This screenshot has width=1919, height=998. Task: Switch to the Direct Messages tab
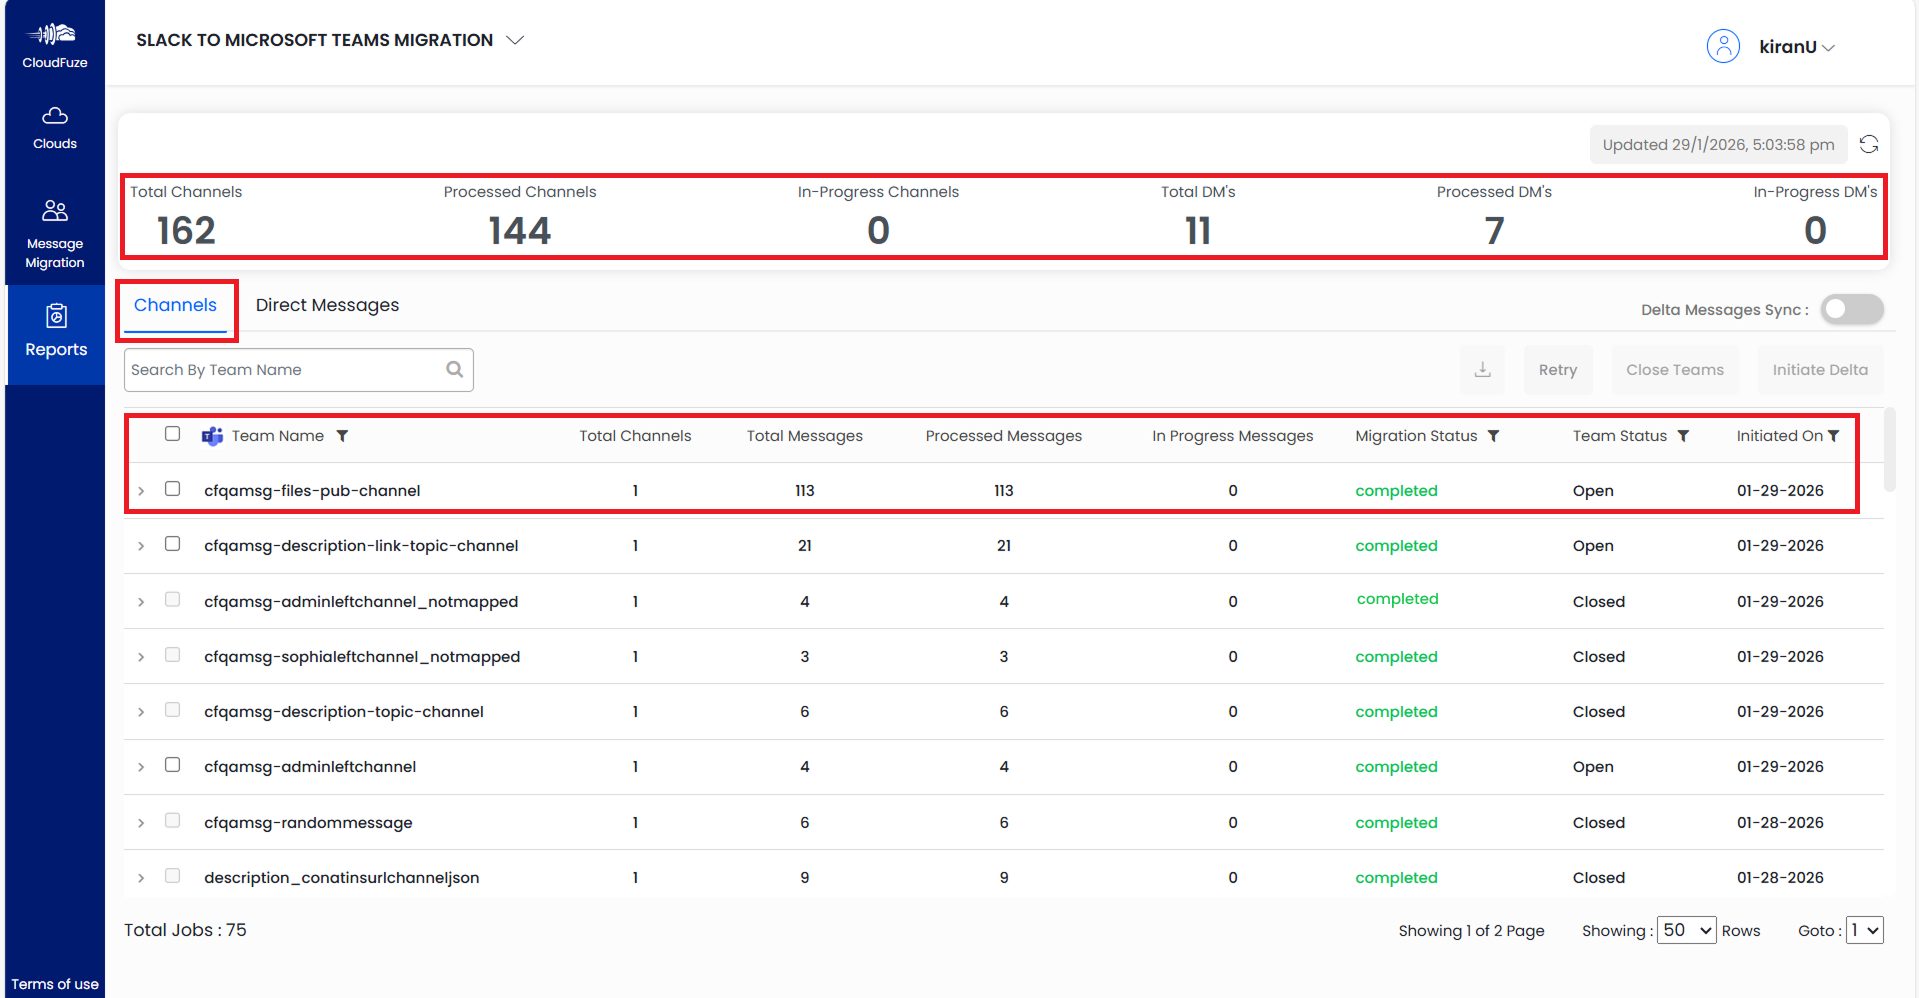tap(327, 305)
